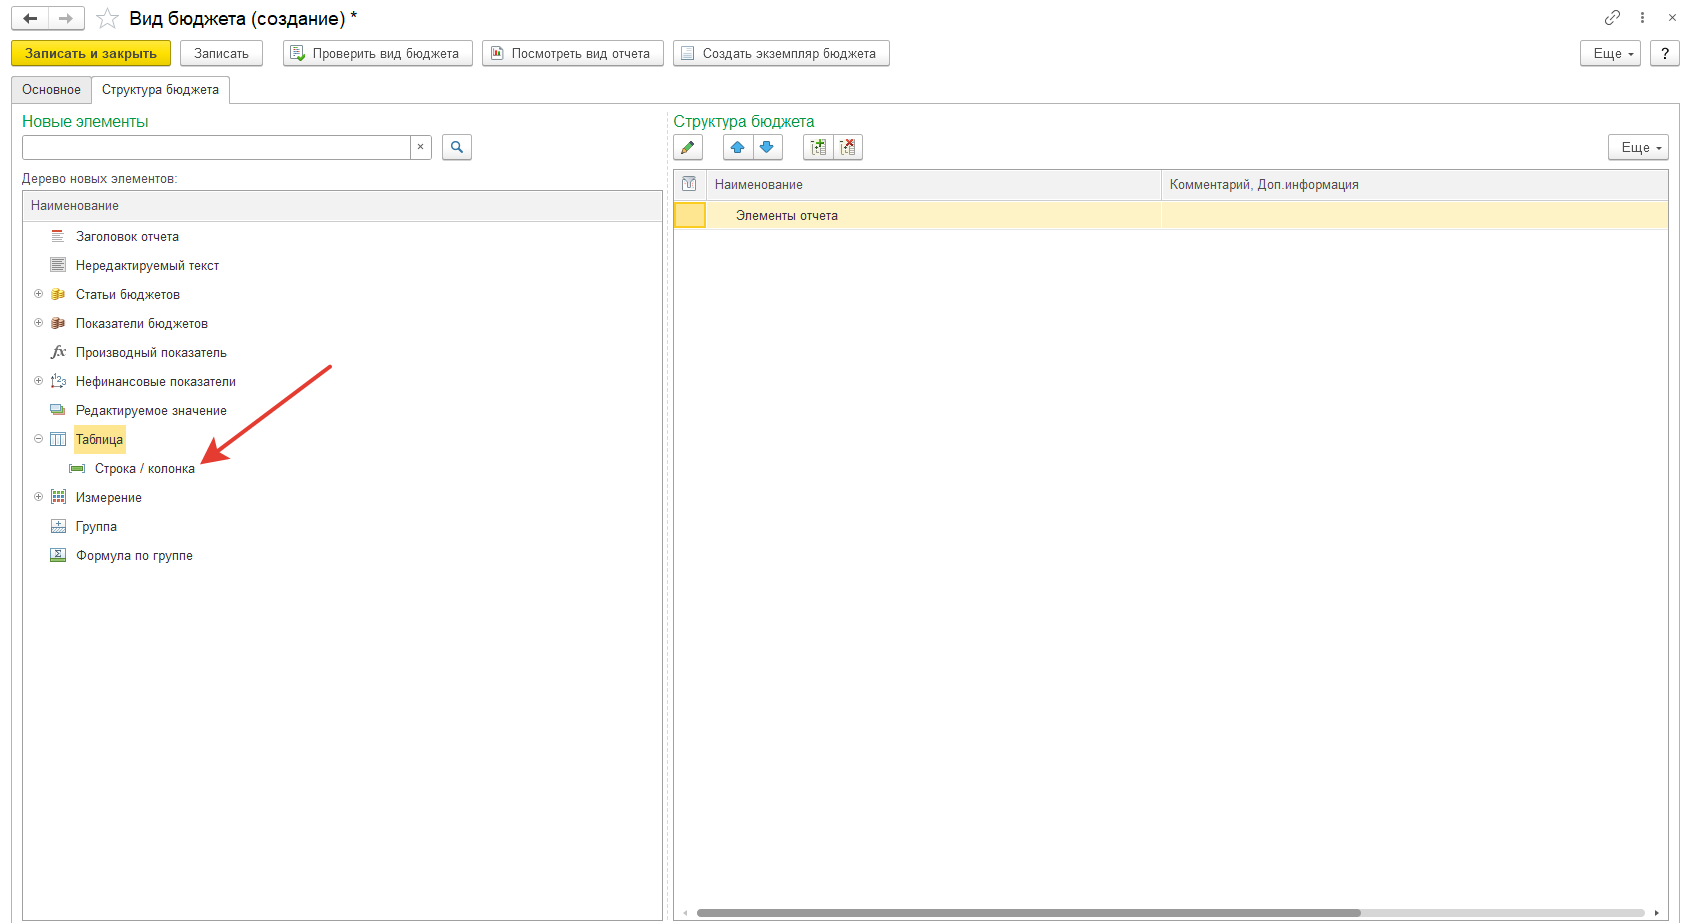
Task: Expand the Статьи бюджетов tree node
Action: [x=39, y=294]
